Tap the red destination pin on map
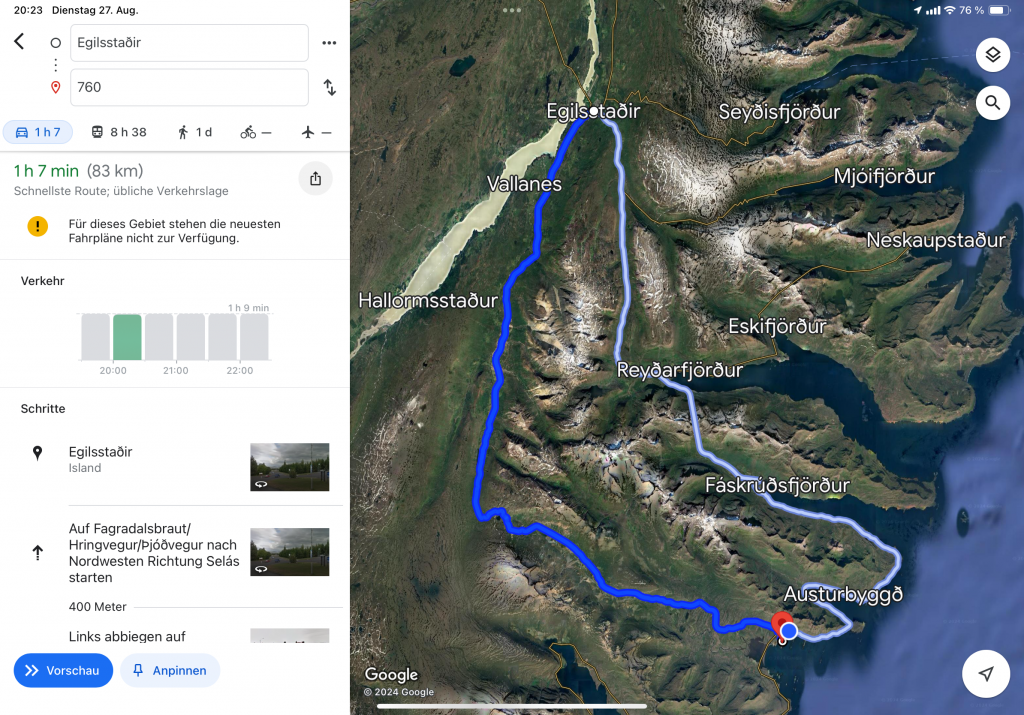 [781, 623]
